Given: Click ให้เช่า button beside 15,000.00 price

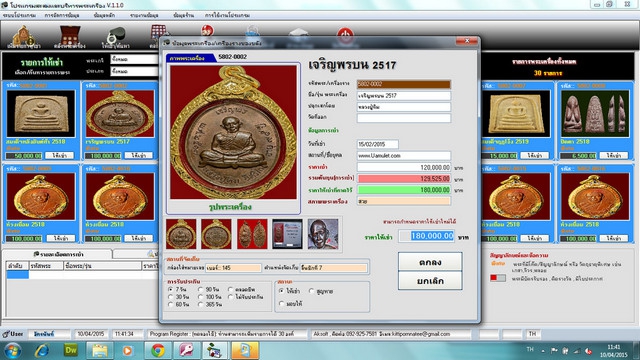Looking at the screenshot, I should coord(534,155).
